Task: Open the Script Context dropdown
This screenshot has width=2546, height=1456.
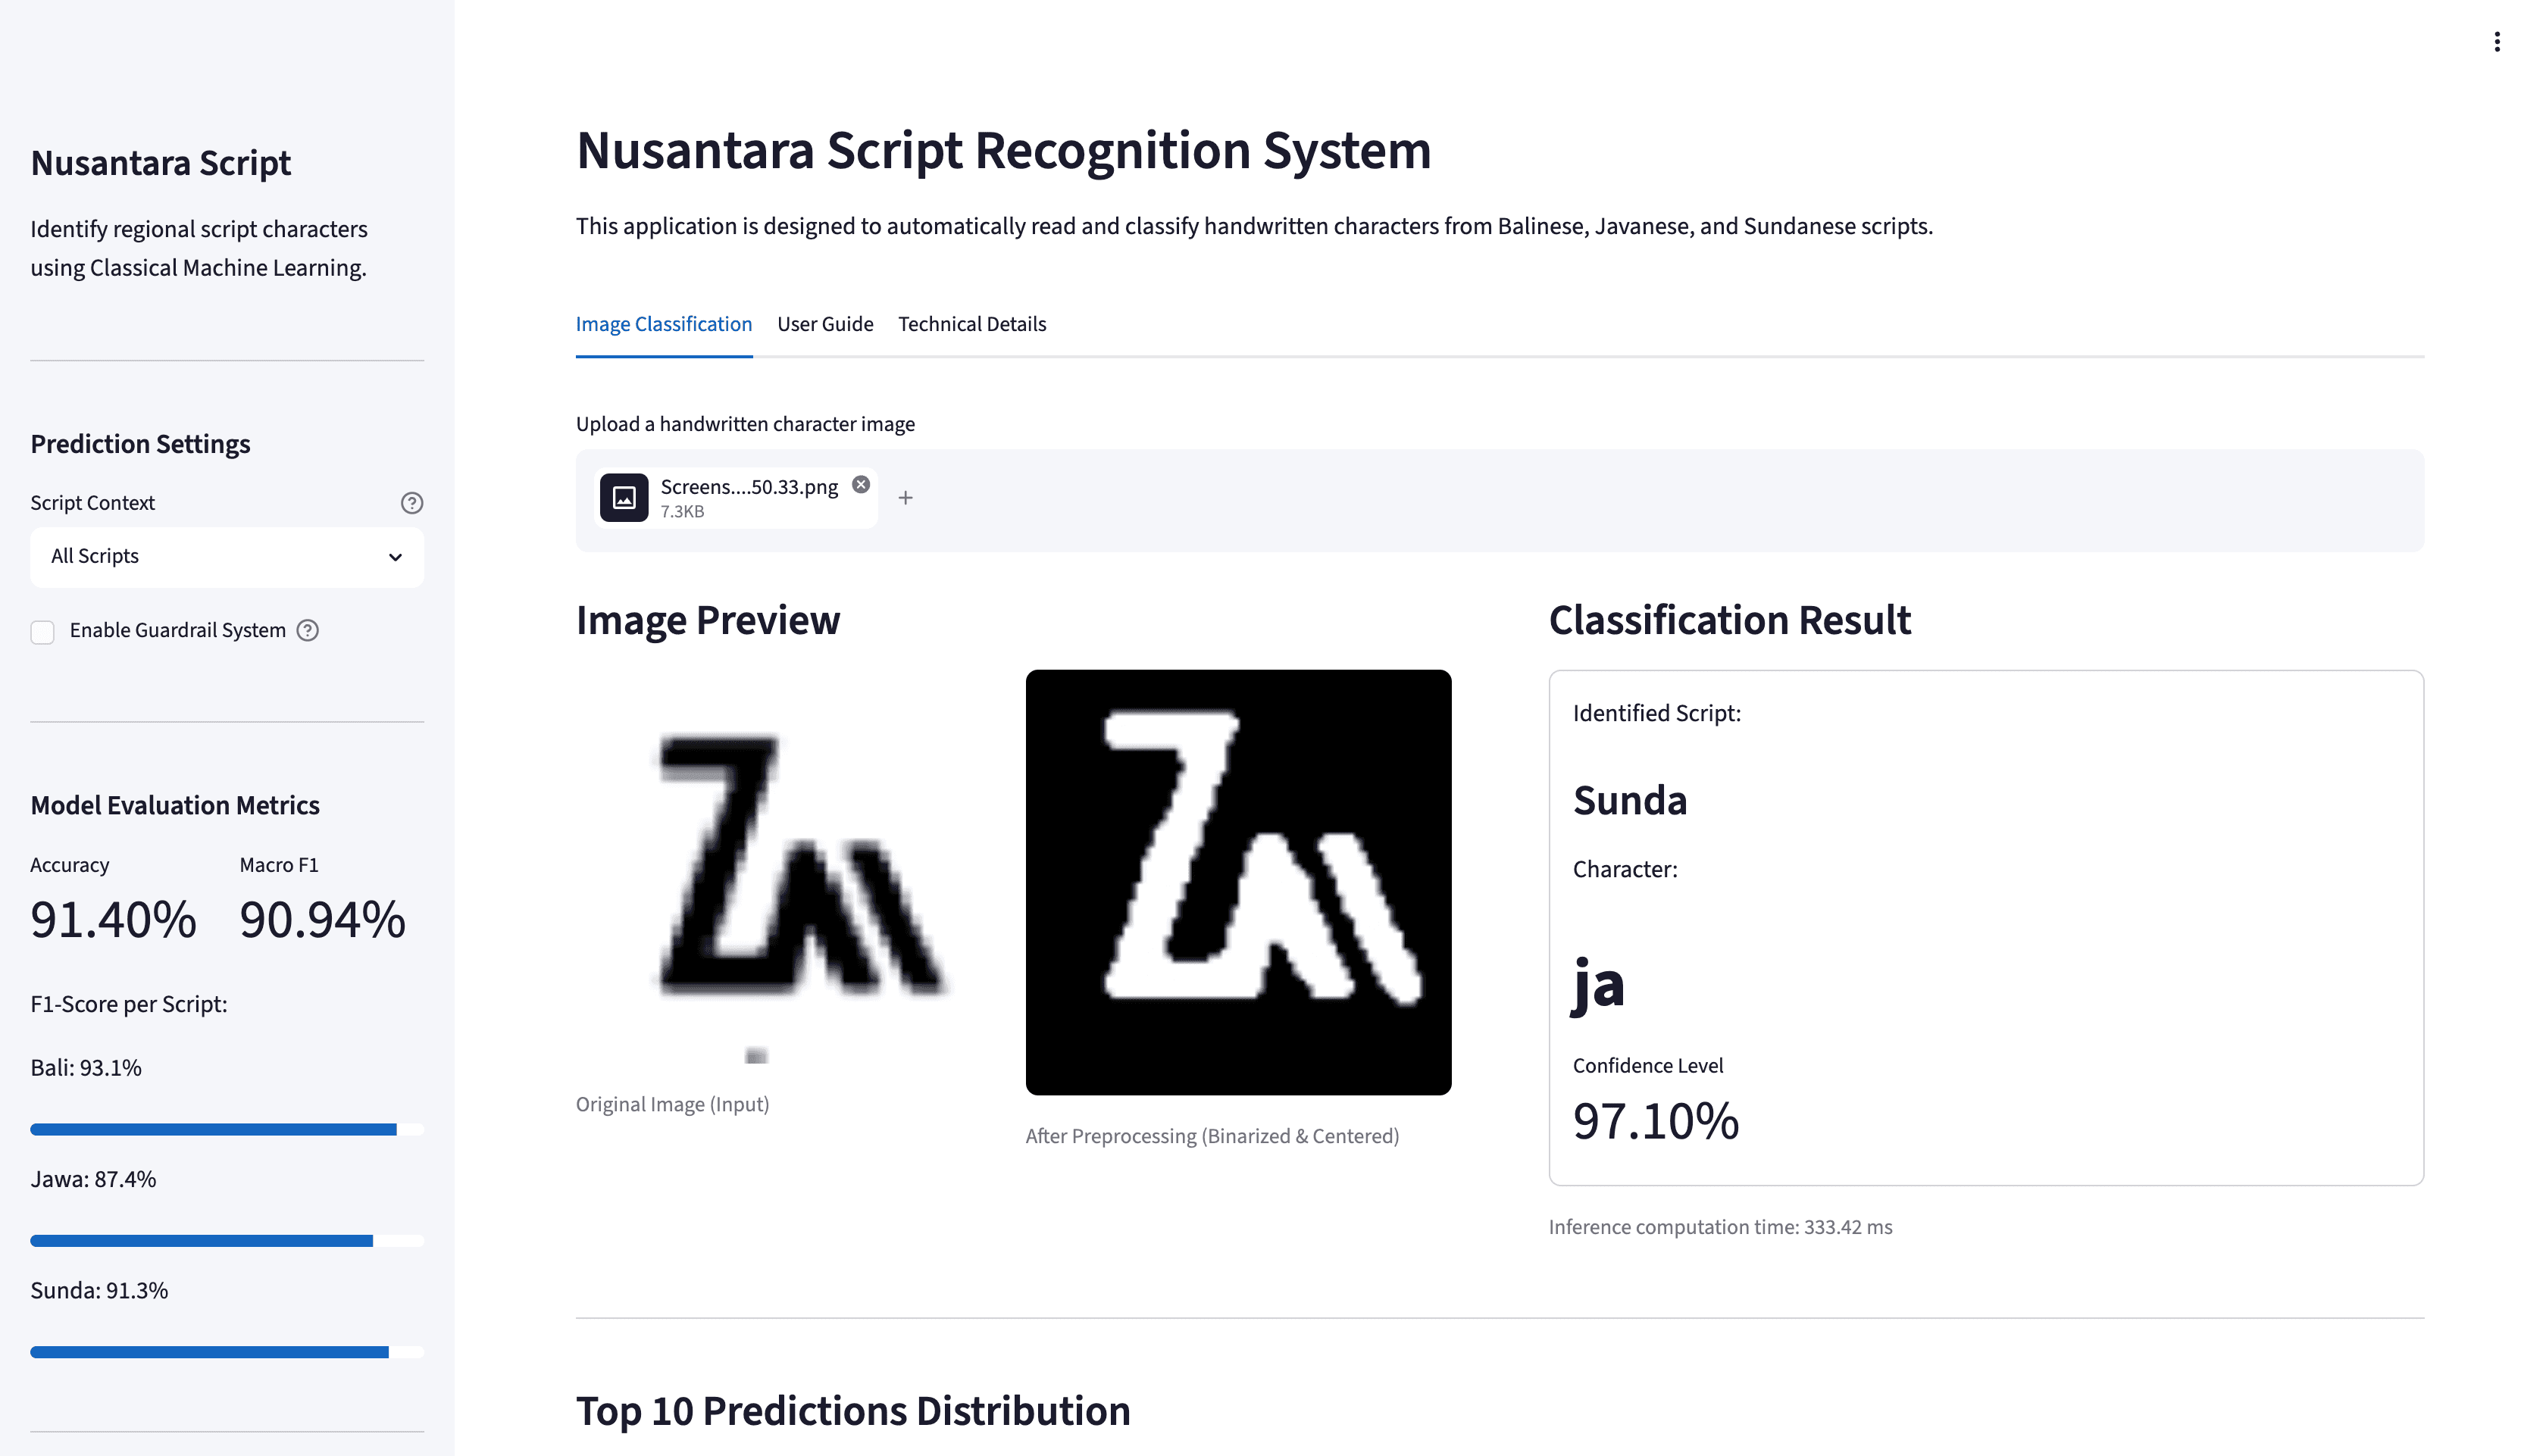Action: 227,557
